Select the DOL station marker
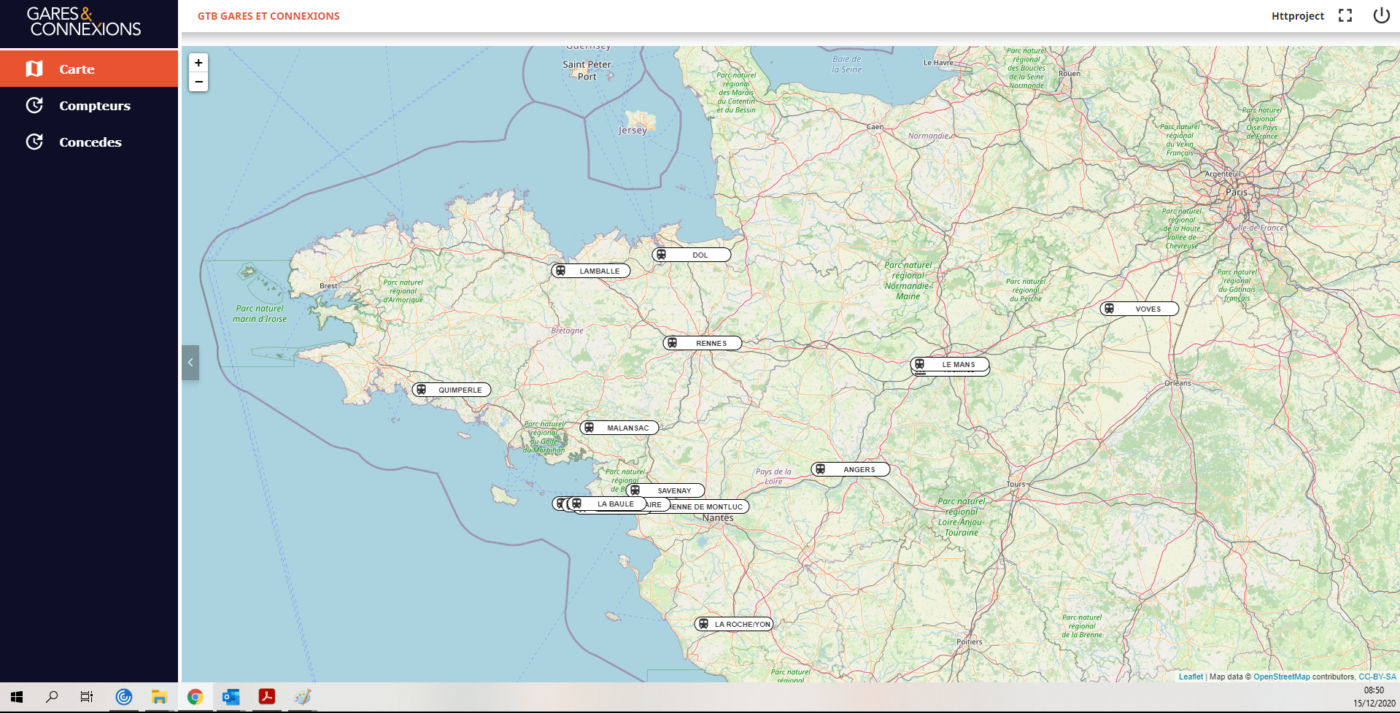The width and height of the screenshot is (1400, 713). click(691, 255)
